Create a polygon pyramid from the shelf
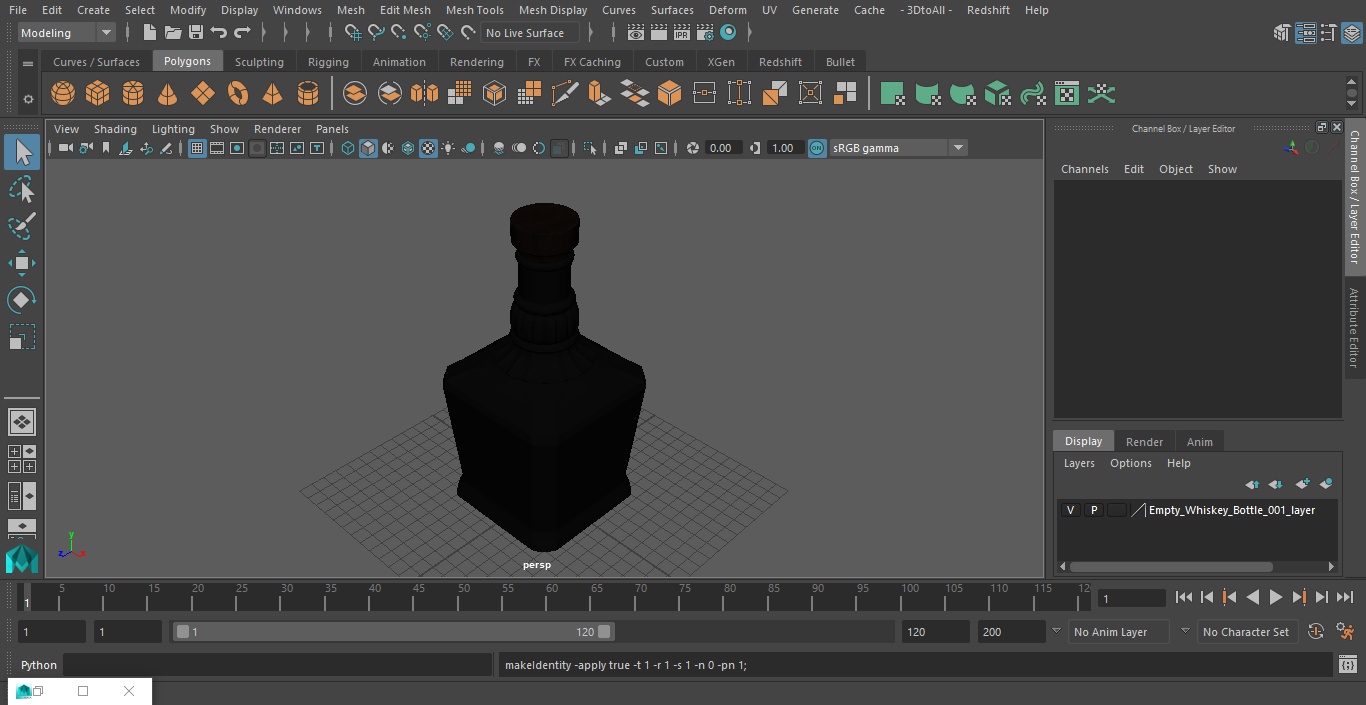1366x705 pixels. 272,94
